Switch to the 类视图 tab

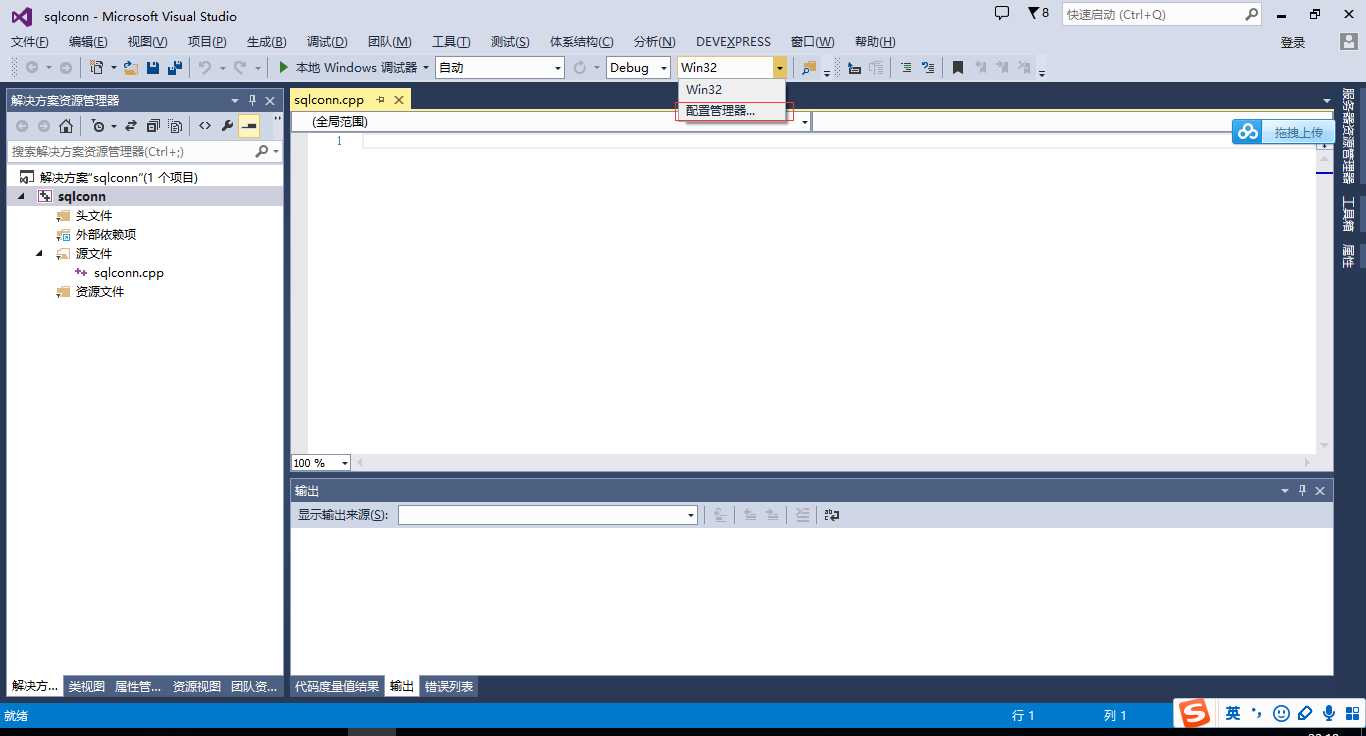point(87,687)
